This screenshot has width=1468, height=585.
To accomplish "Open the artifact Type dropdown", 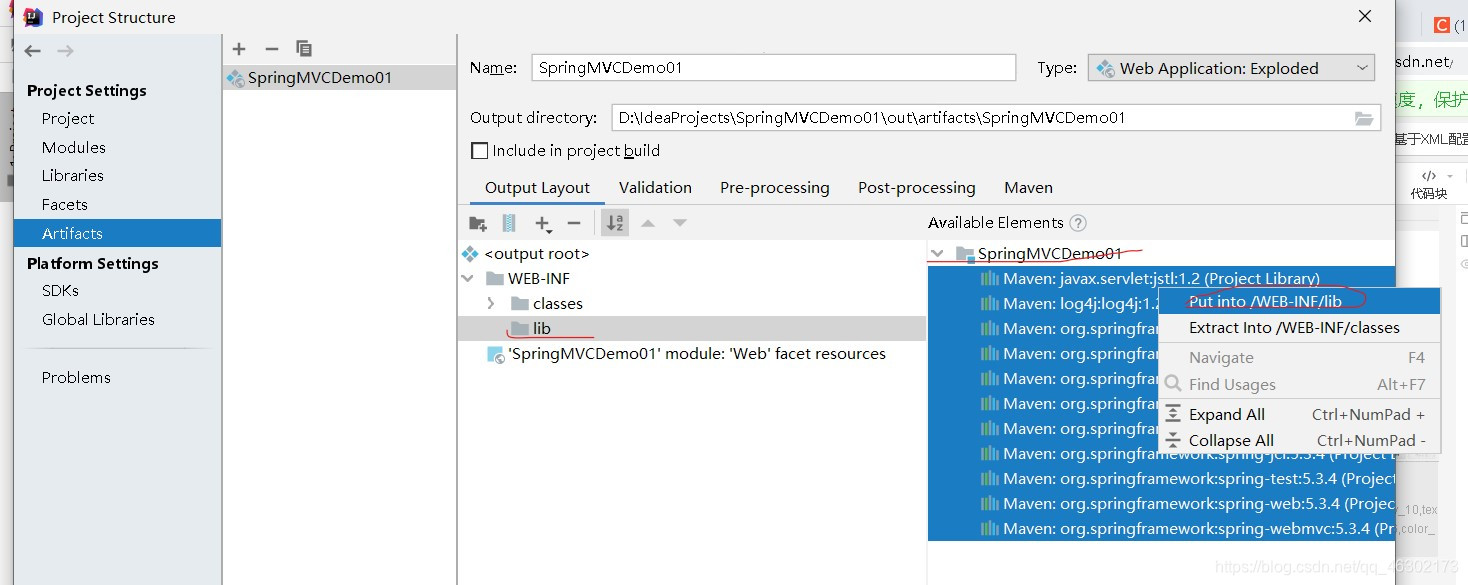I will [x=1233, y=68].
